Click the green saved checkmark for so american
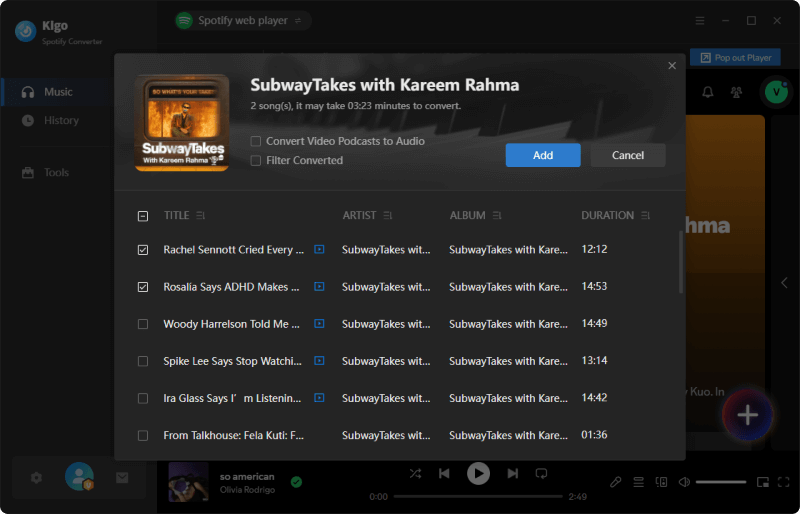Screen dimensions: 800x514 click(296, 482)
